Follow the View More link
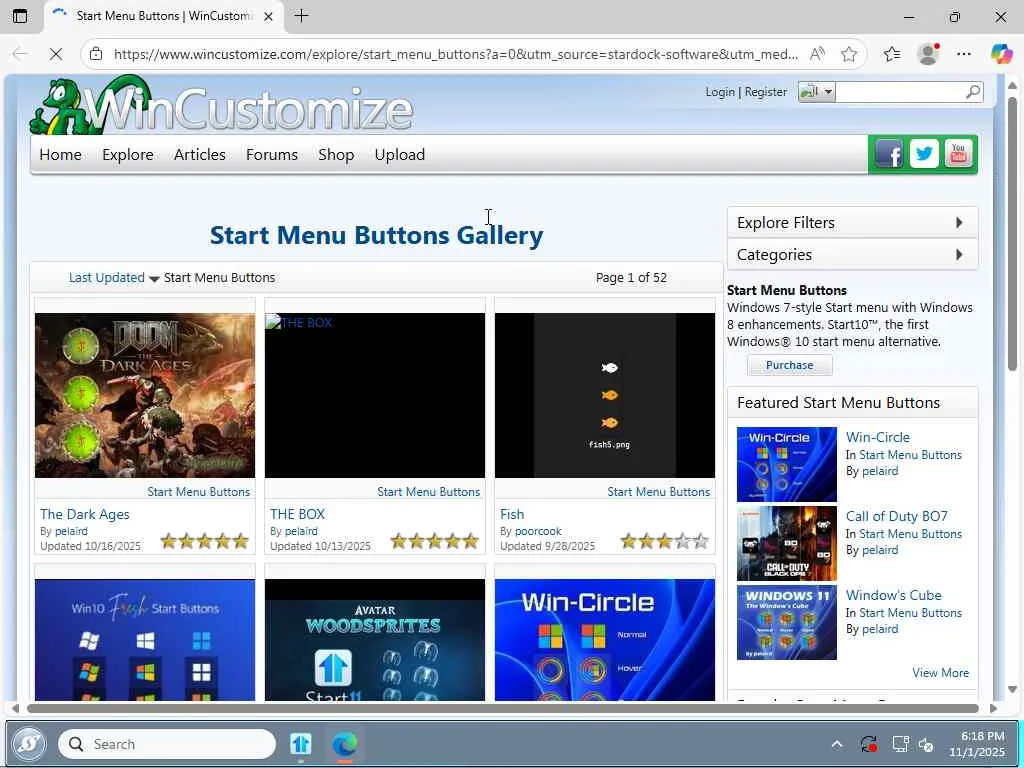Viewport: 1024px width, 768px height. pyautogui.click(x=940, y=673)
